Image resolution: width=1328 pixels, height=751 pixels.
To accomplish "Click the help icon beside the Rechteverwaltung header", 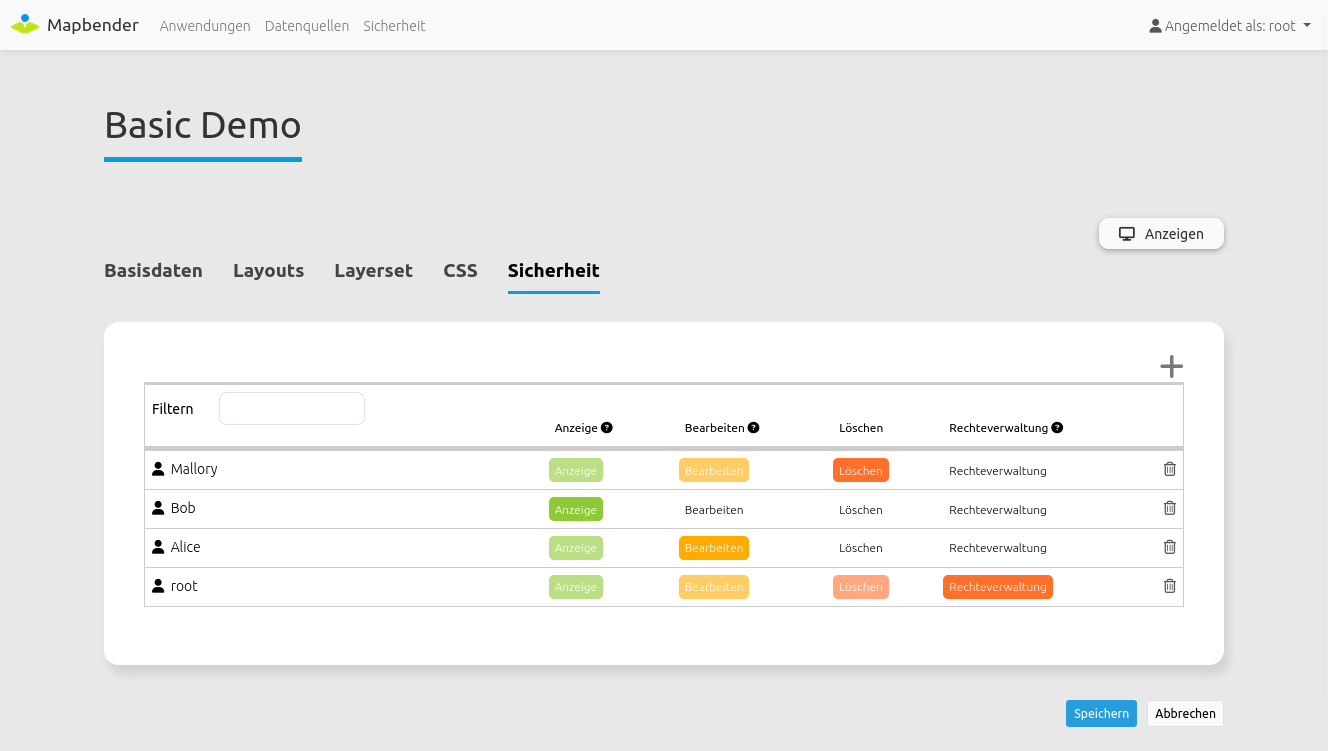I will [x=1057, y=428].
